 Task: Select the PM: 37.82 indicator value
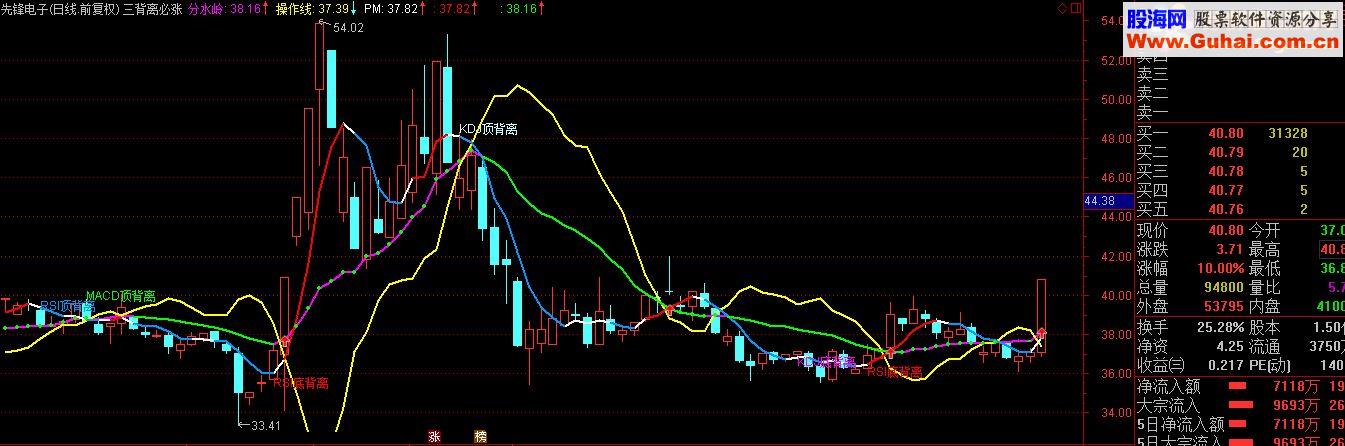(x=391, y=8)
